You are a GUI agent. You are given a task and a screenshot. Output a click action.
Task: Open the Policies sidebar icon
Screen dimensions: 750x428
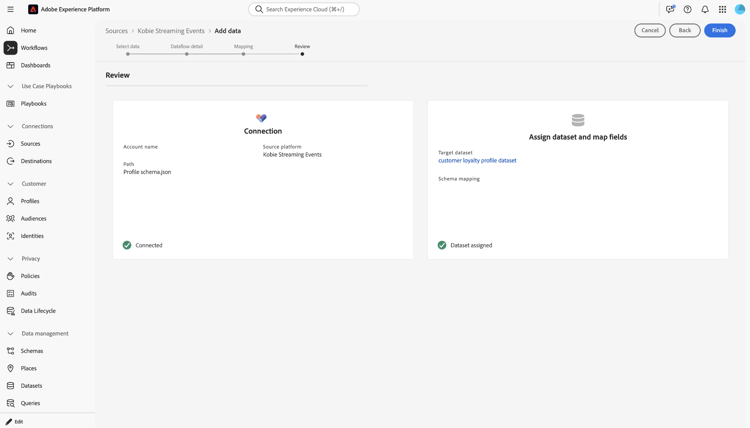tap(10, 276)
